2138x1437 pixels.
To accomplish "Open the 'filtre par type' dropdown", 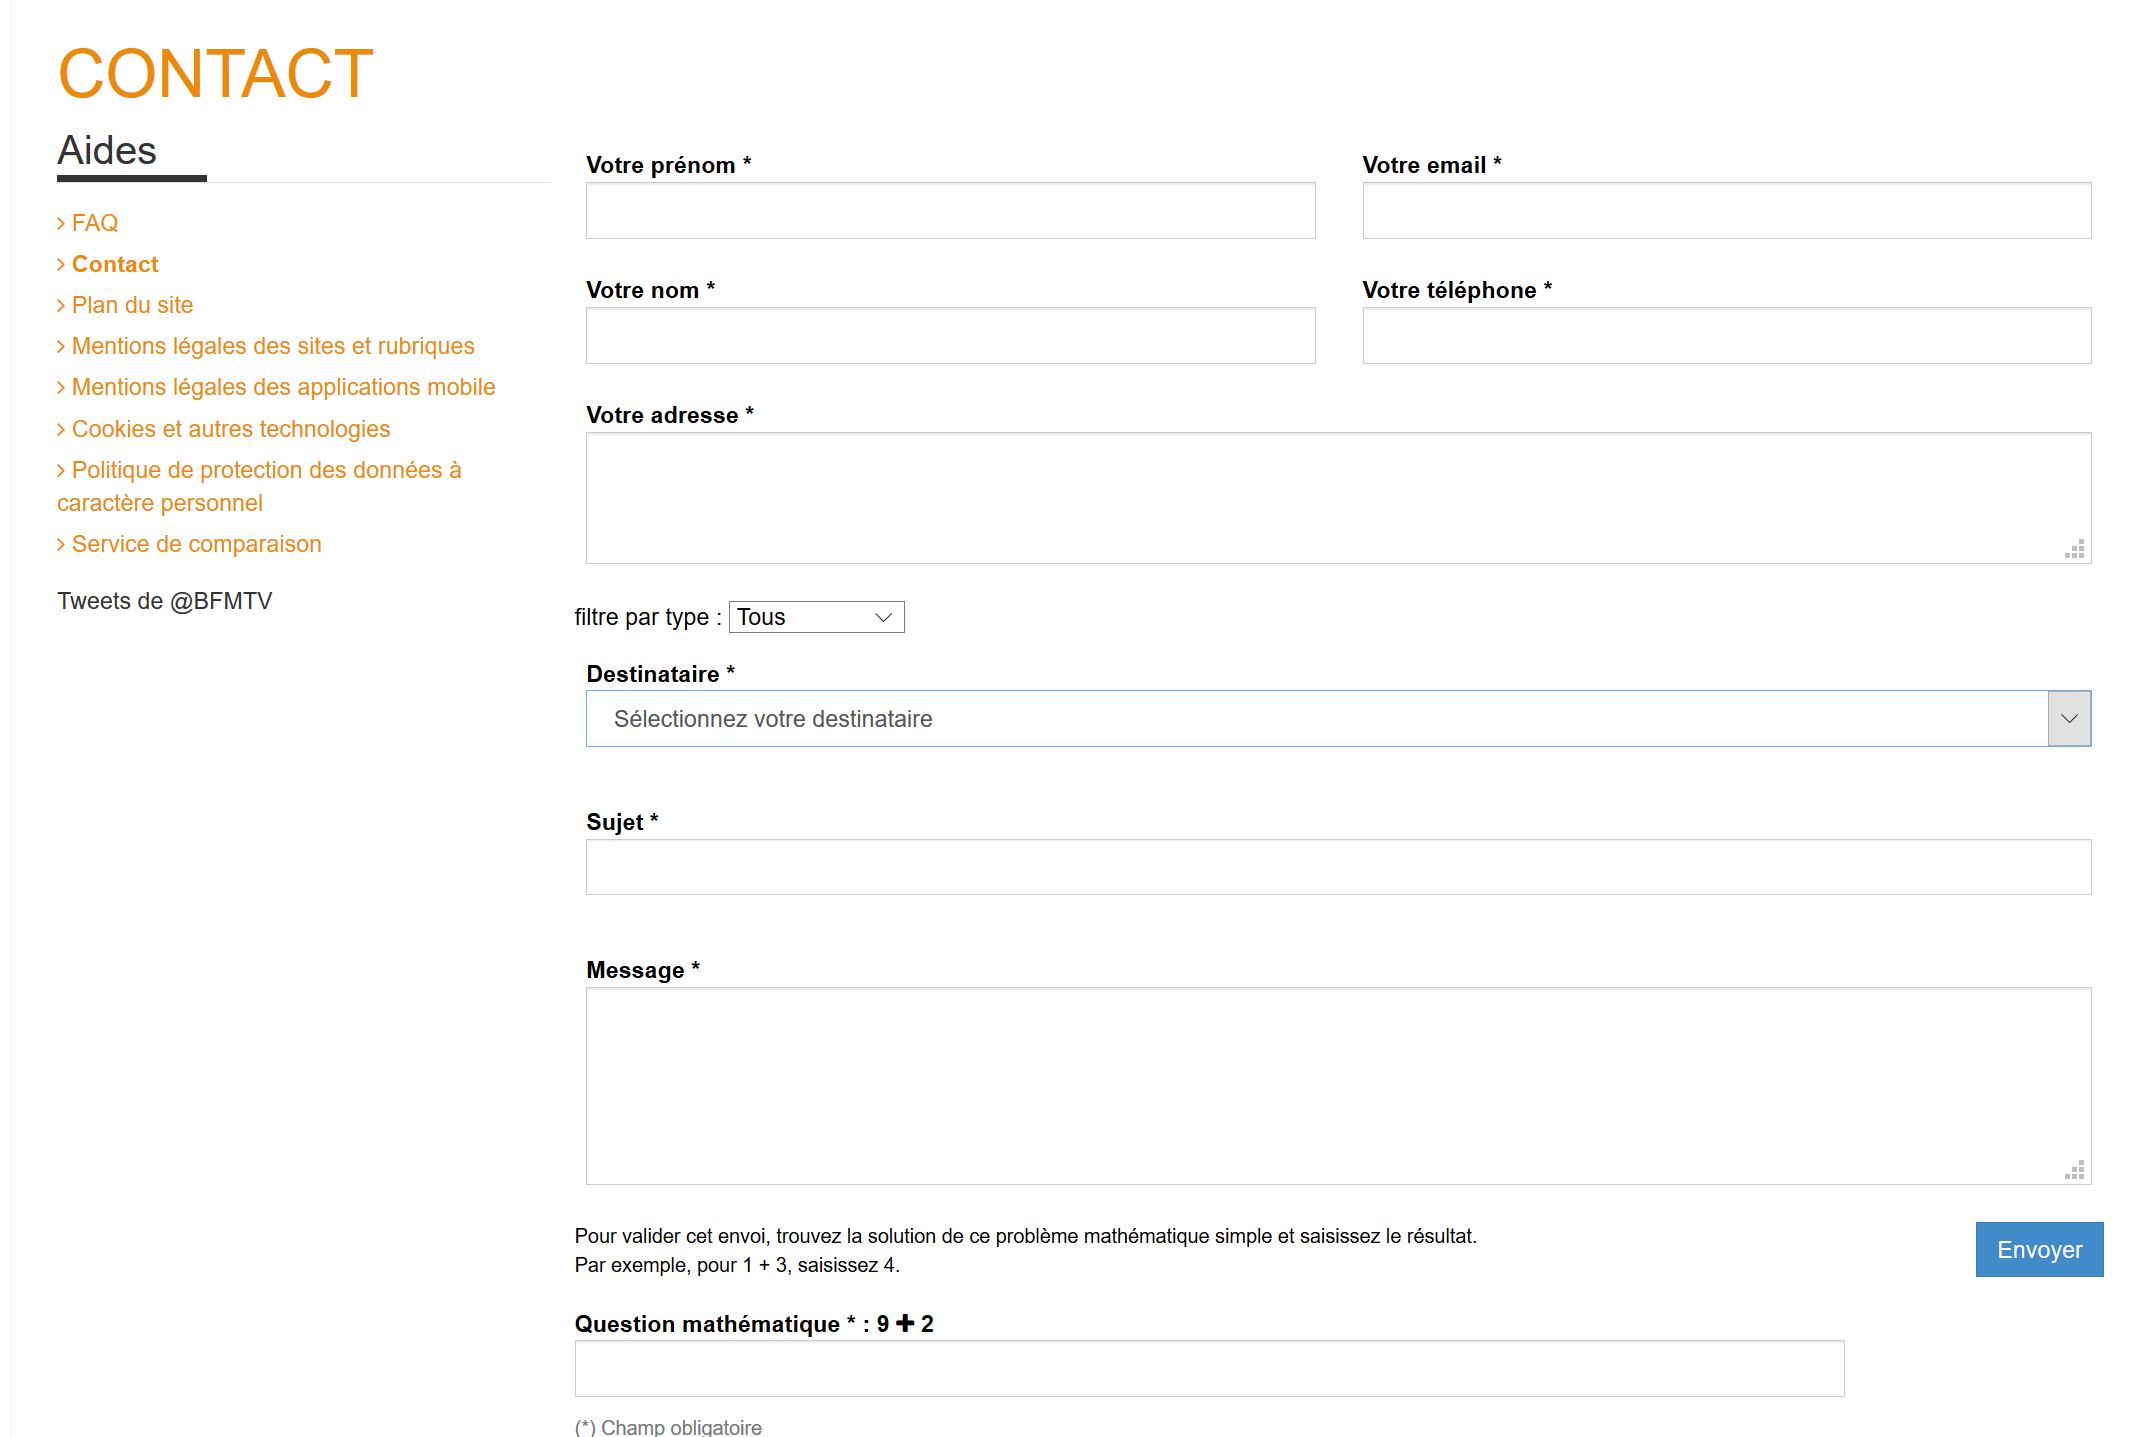I will [816, 617].
